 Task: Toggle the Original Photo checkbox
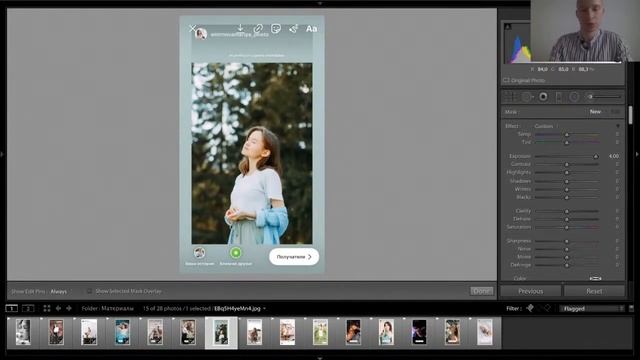(x=506, y=80)
